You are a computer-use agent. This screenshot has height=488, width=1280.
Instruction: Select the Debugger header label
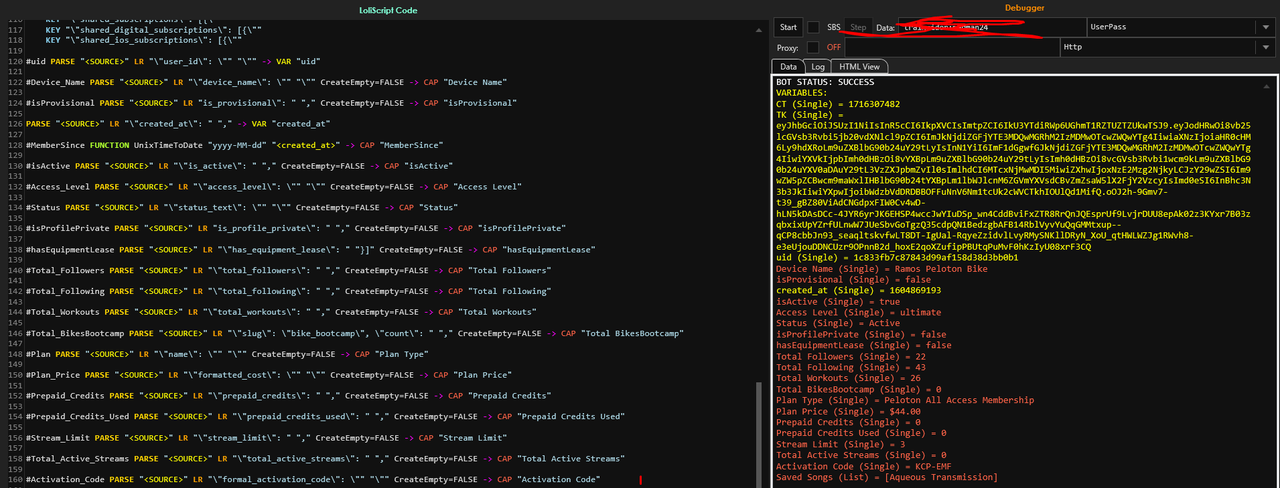click(1025, 8)
